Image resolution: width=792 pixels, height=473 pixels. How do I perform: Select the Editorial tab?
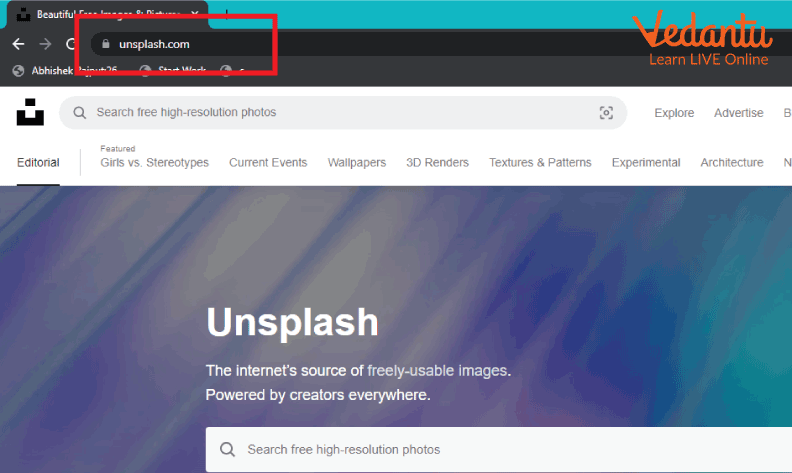(x=38, y=163)
